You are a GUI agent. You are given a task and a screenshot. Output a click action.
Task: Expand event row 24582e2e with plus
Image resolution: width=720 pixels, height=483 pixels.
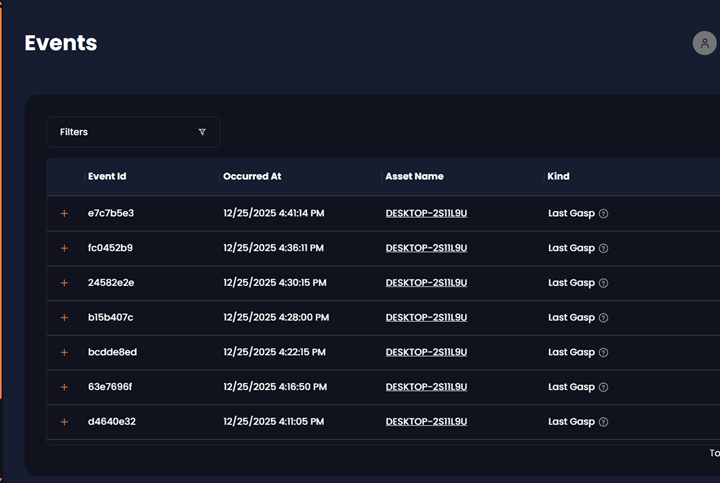point(65,283)
